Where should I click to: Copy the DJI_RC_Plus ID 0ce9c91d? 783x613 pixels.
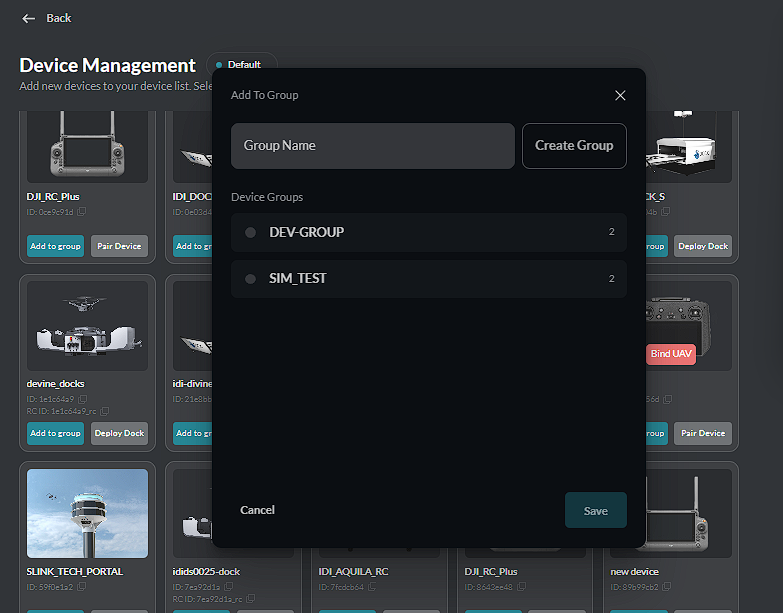tap(81, 212)
